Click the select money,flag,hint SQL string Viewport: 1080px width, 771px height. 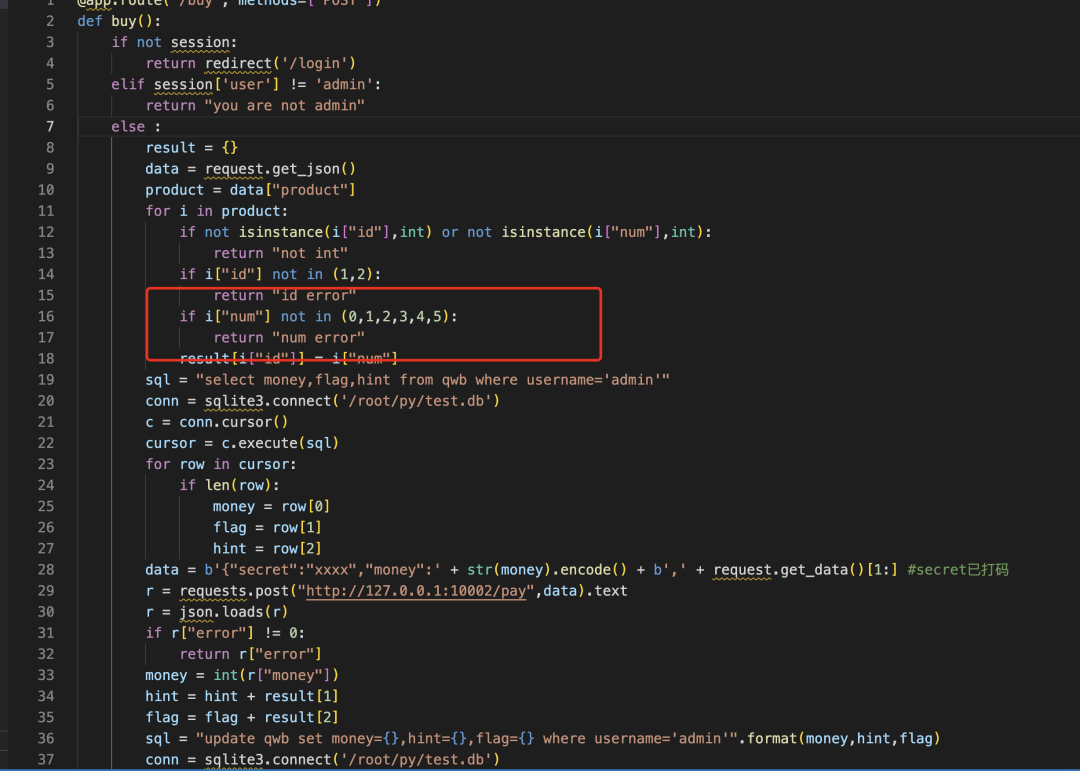pos(433,380)
